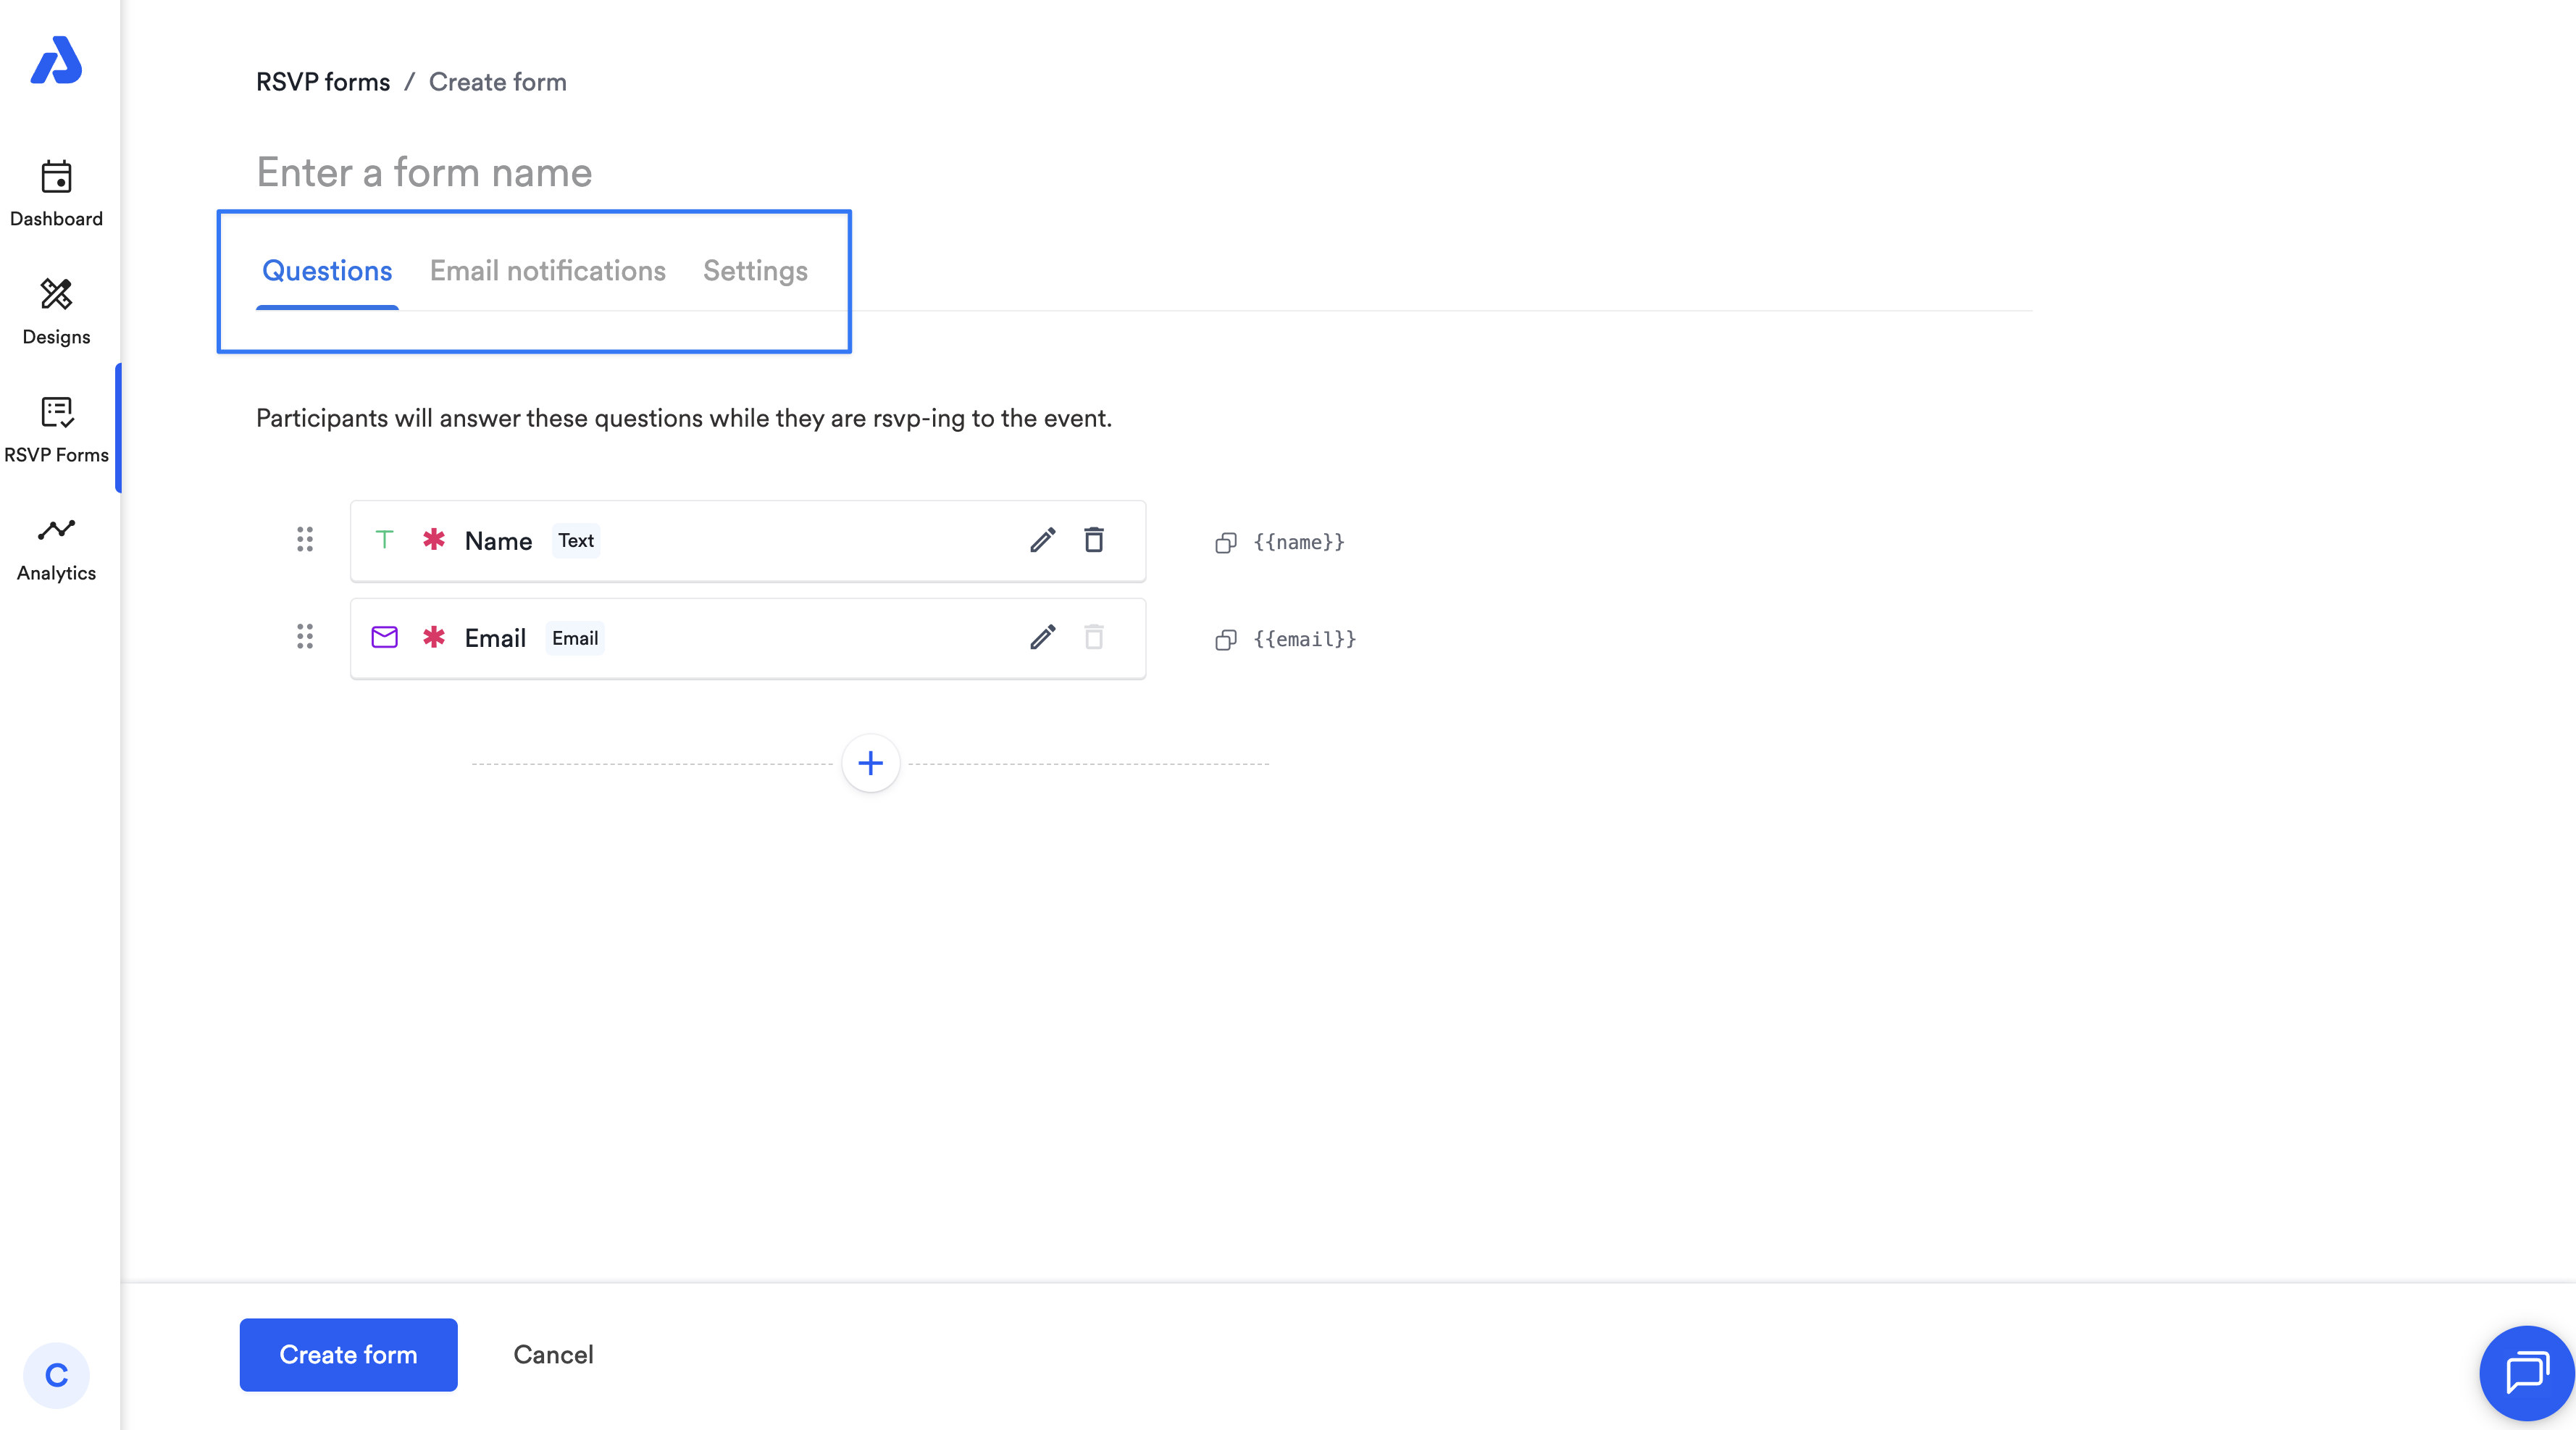Edit the Email question
2576x1430 pixels.
coord(1042,638)
